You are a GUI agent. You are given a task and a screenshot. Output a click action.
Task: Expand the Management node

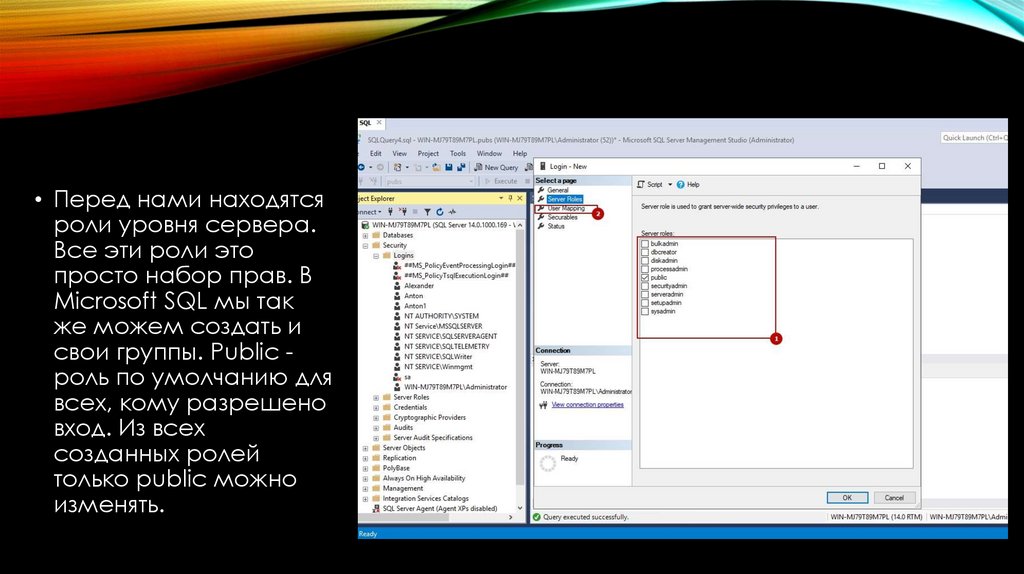point(366,489)
